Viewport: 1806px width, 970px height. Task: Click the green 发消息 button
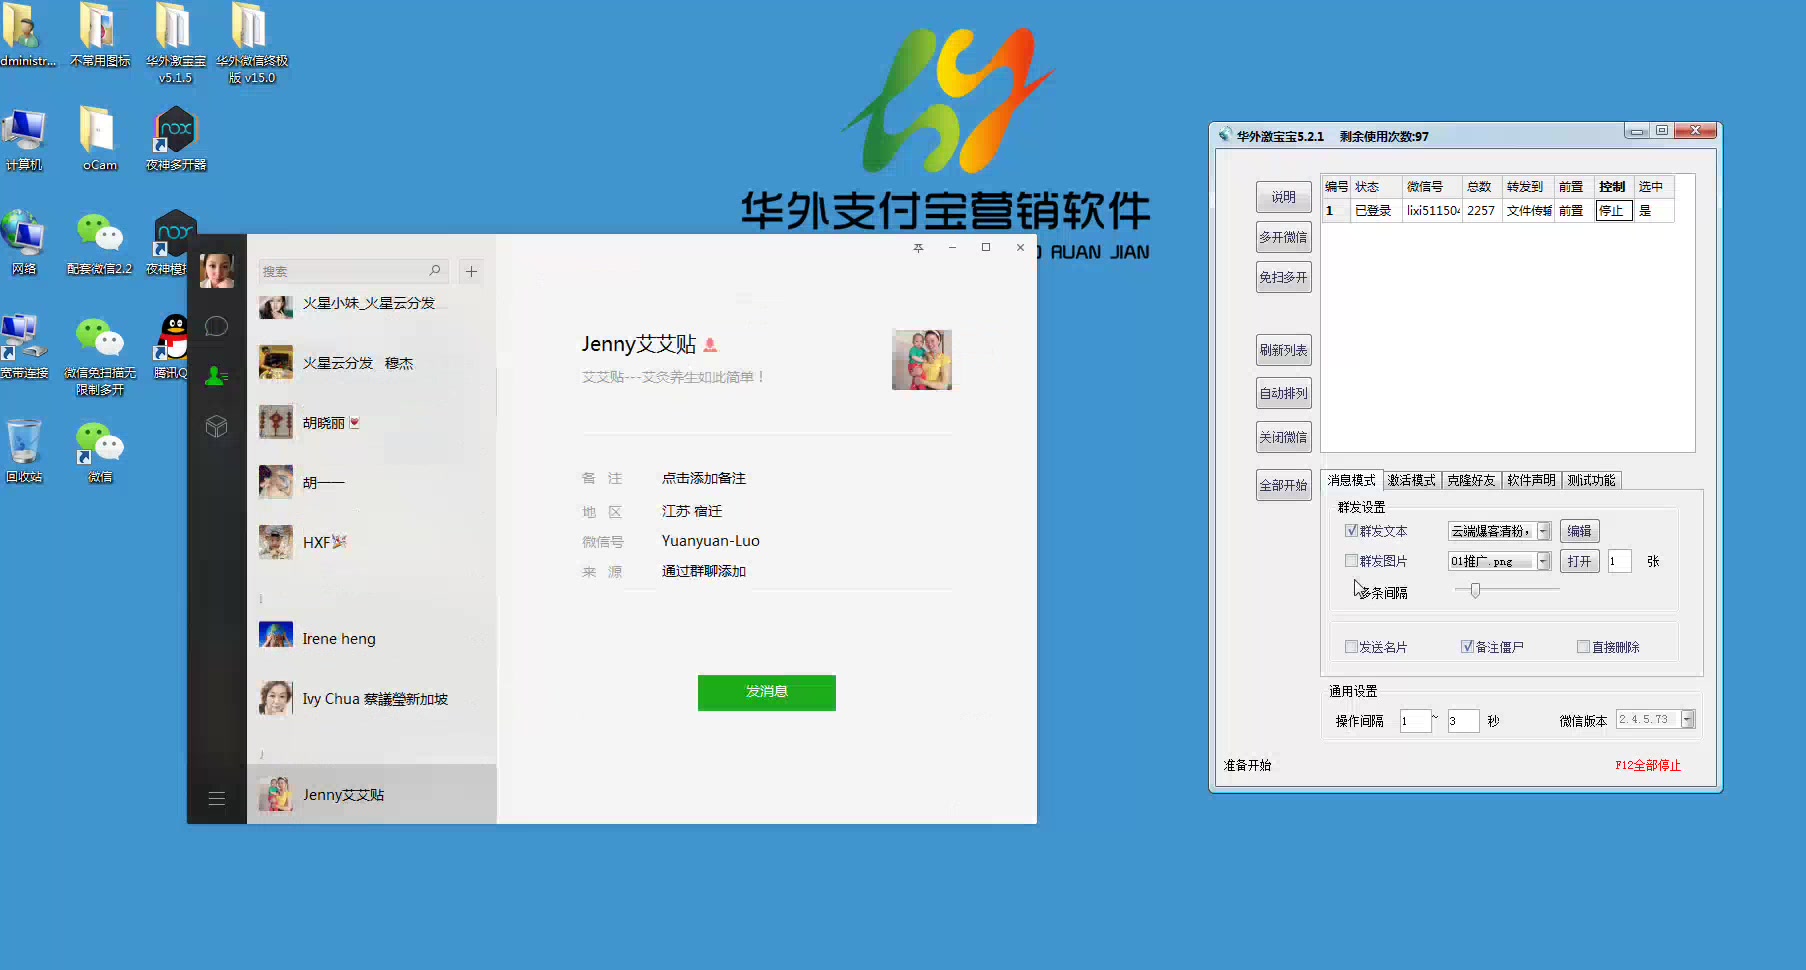(767, 692)
